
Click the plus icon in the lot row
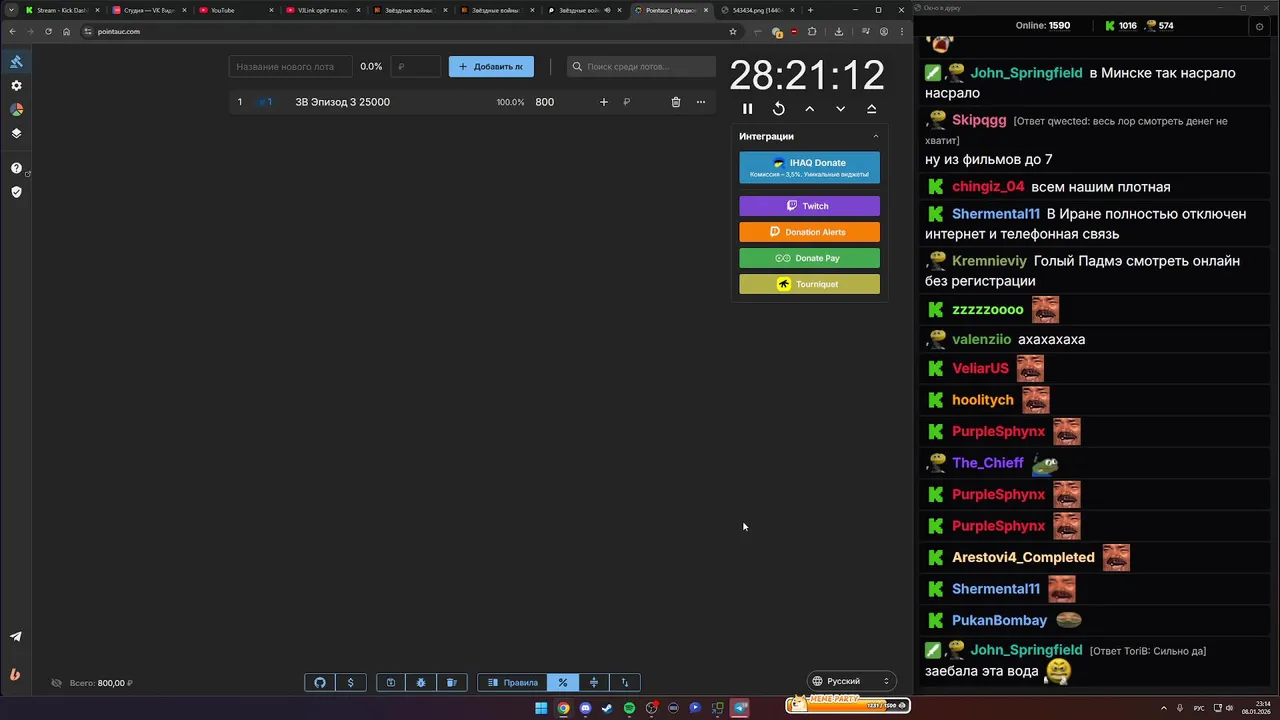click(x=603, y=102)
